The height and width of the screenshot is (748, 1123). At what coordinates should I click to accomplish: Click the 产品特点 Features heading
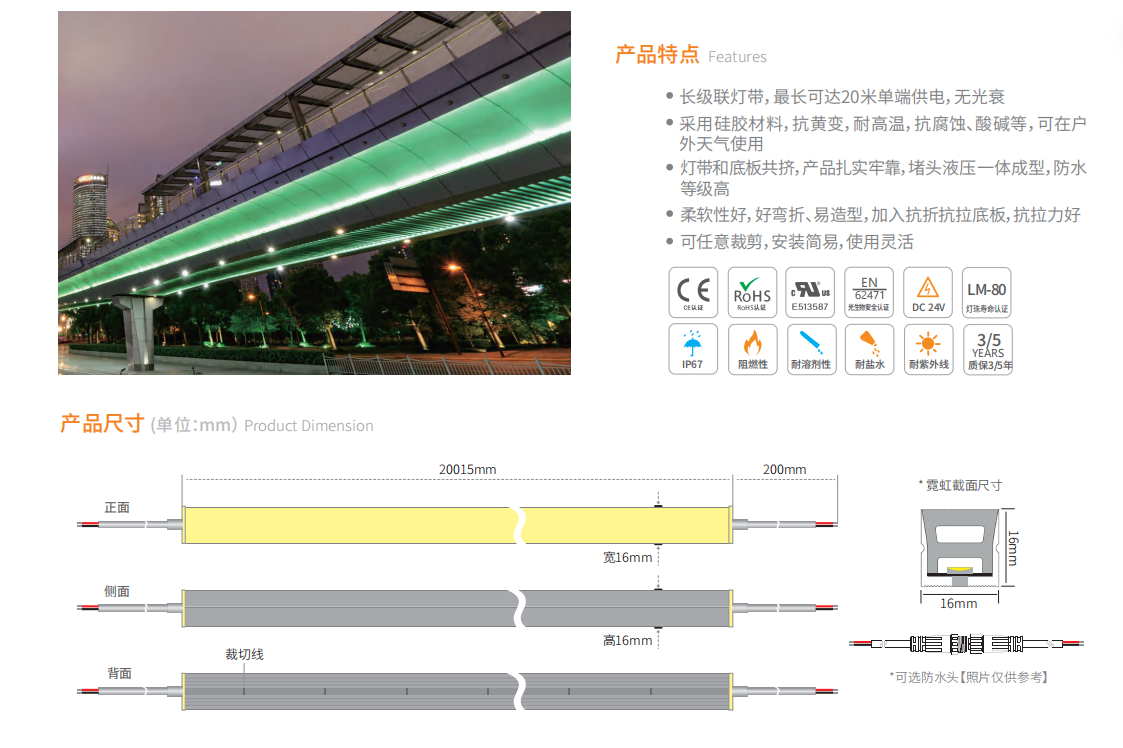690,55
